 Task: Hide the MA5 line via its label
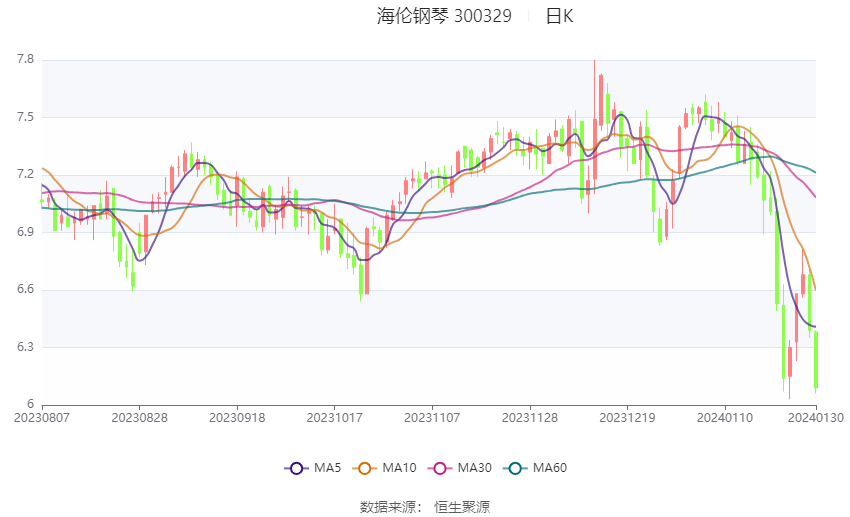coord(327,468)
